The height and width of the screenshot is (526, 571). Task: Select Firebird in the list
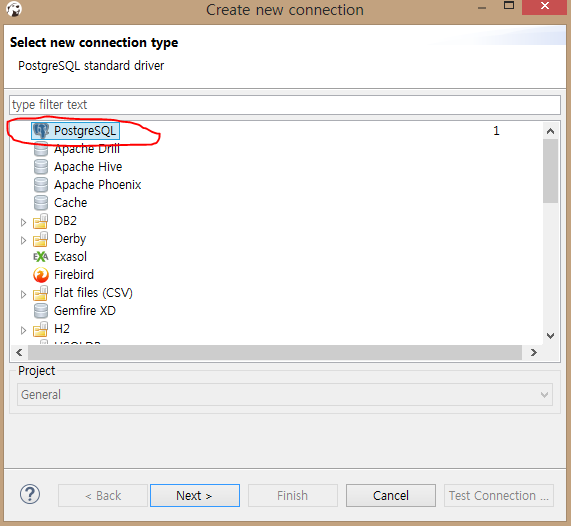[74, 275]
